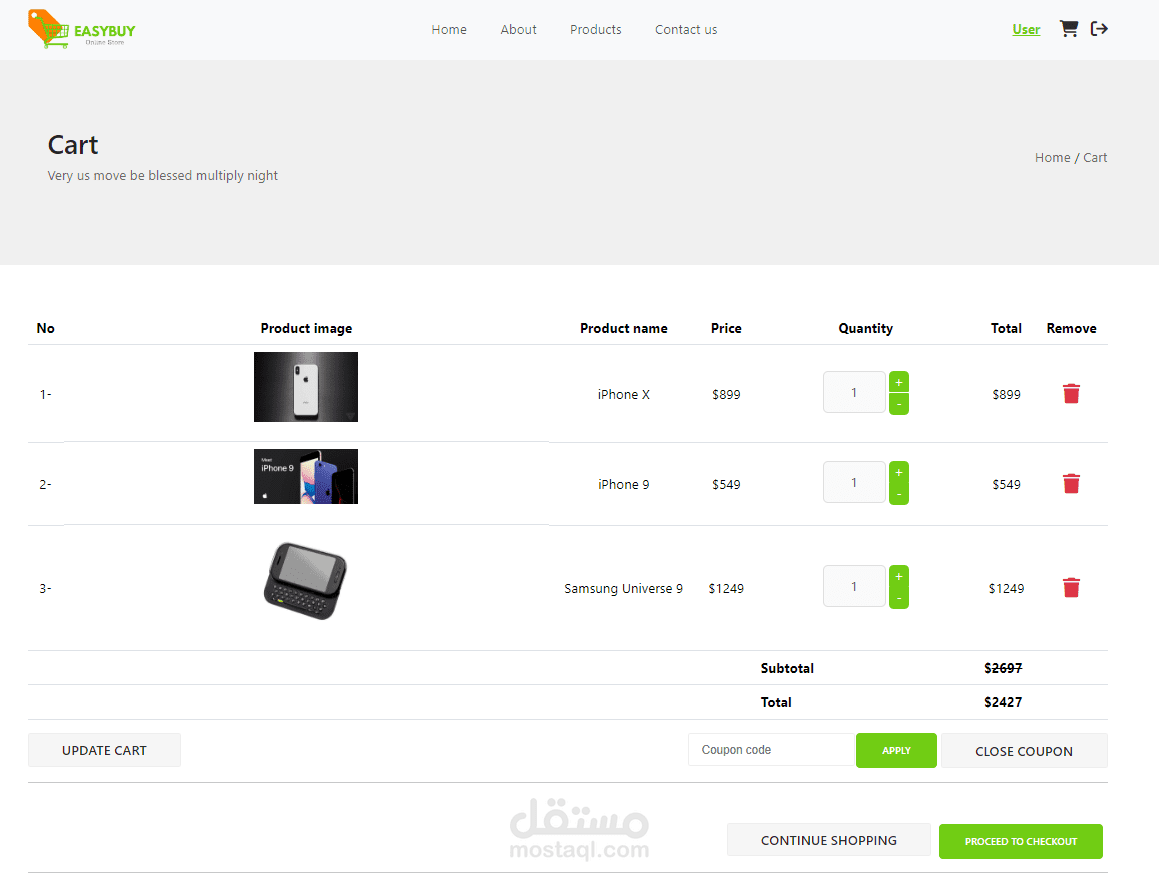
Task: Decrease iPhone 9 quantity with minus
Action: [x=899, y=494]
